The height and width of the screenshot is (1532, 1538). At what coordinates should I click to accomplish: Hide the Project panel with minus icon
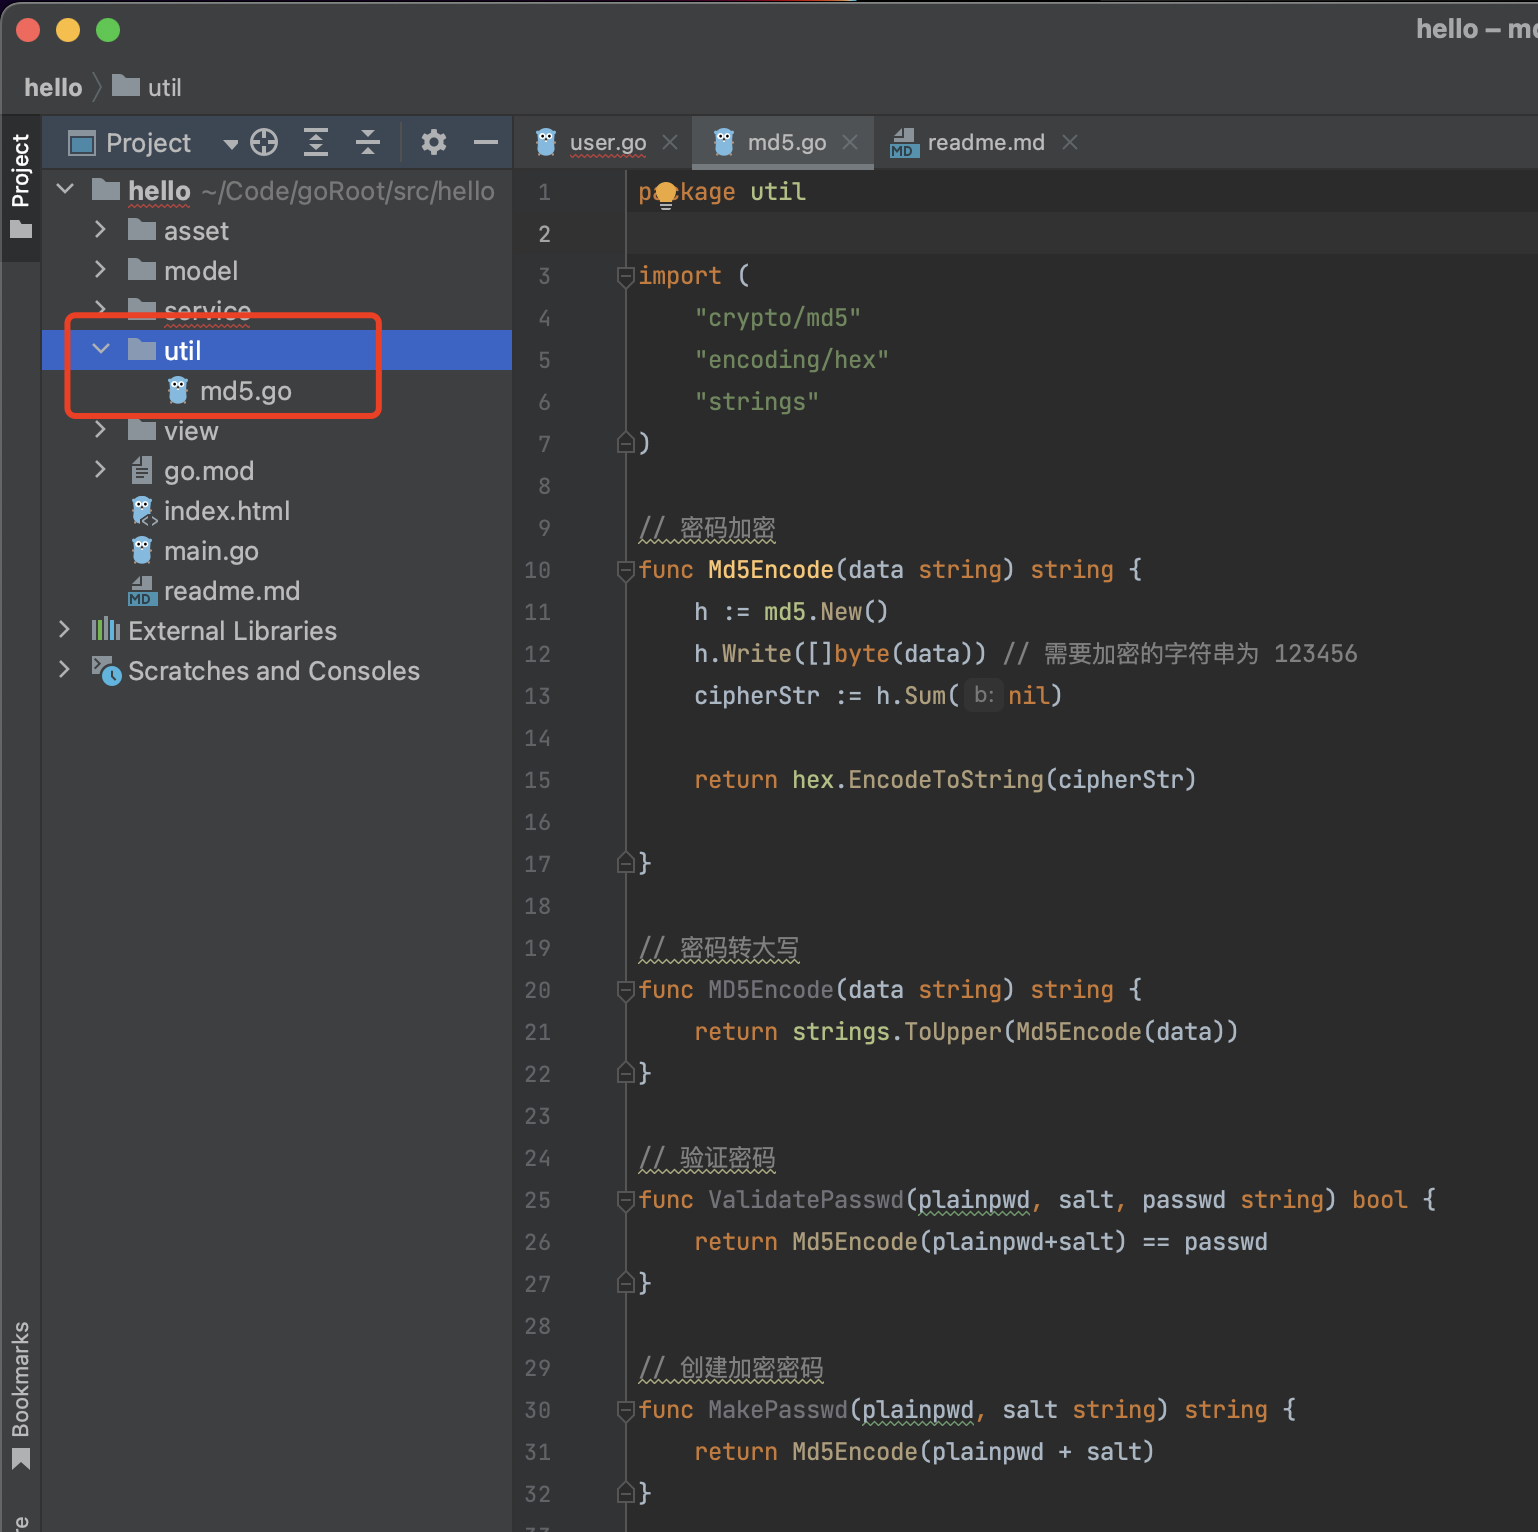pyautogui.click(x=486, y=142)
